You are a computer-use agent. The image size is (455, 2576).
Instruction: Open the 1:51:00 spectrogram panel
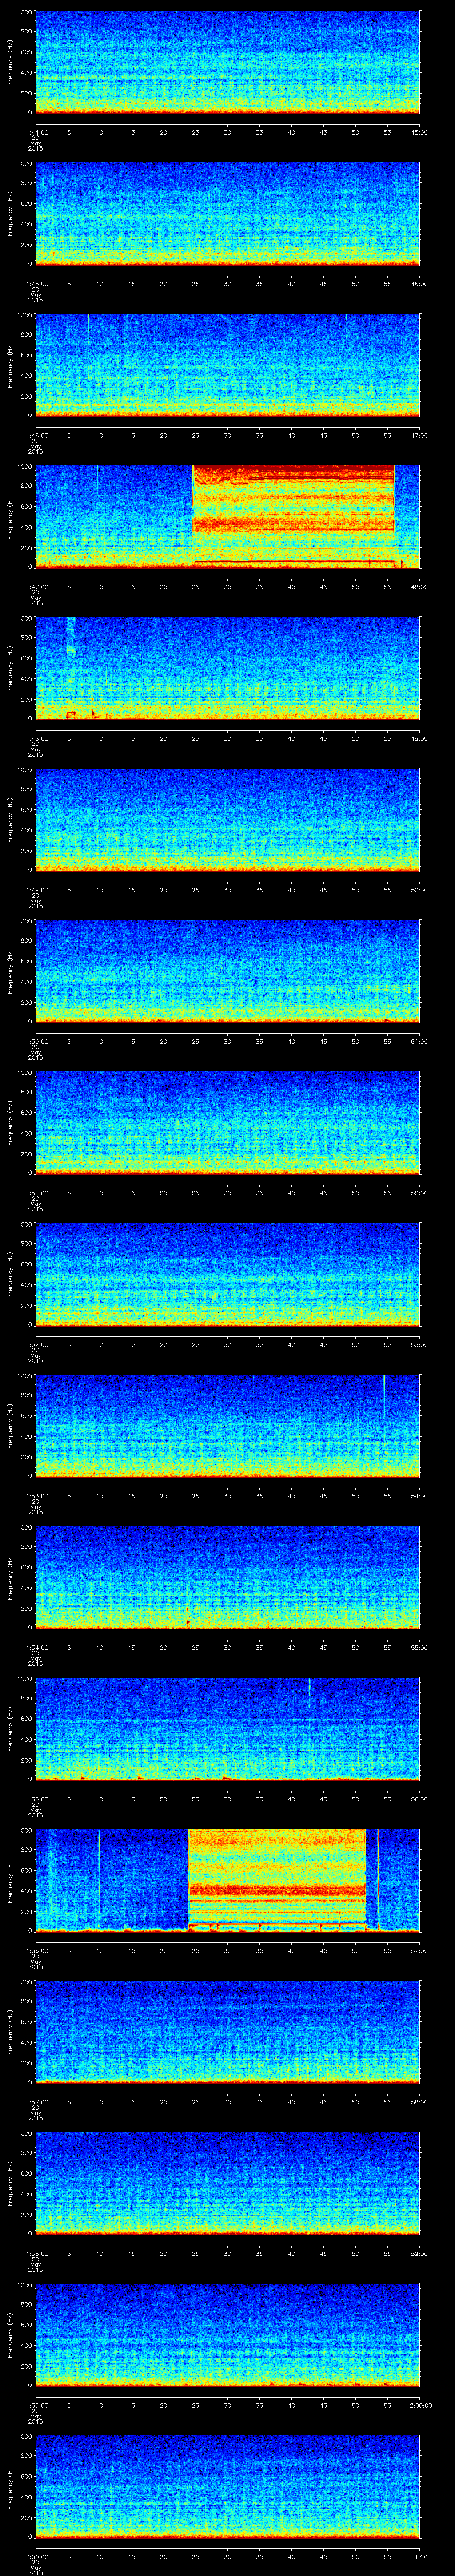[x=227, y=1122]
